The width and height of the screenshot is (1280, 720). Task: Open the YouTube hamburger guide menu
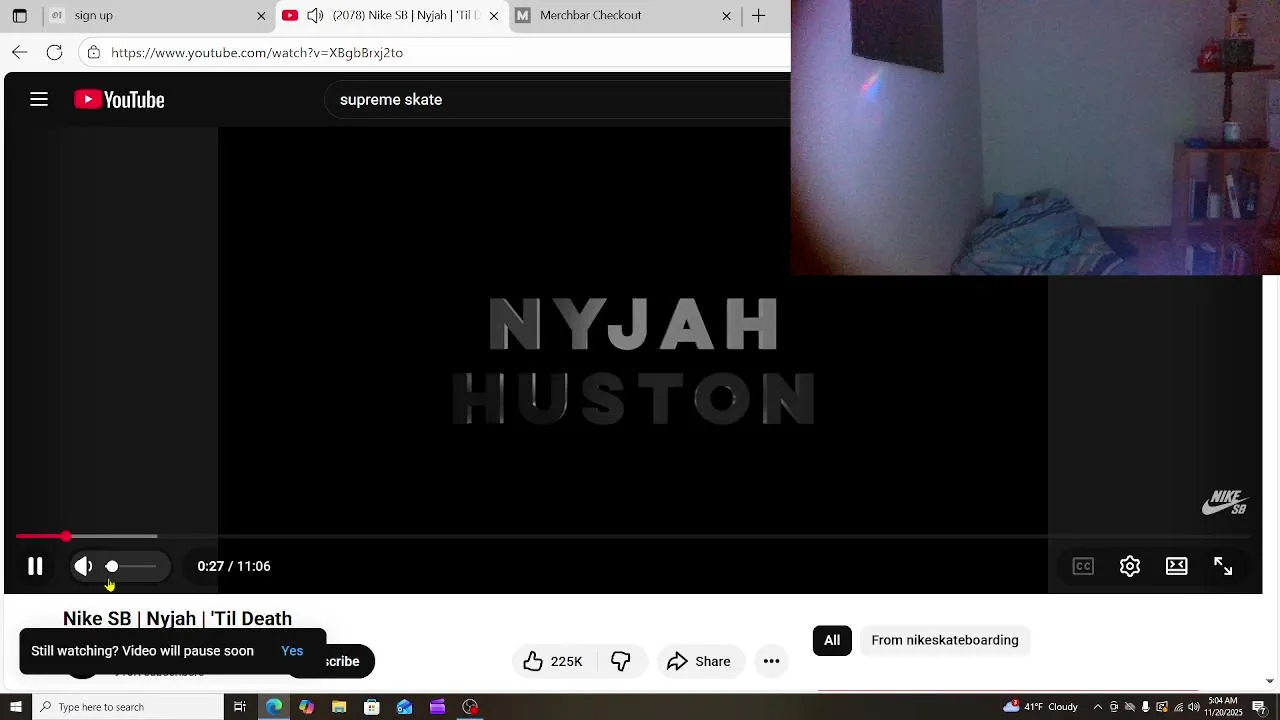click(x=39, y=99)
